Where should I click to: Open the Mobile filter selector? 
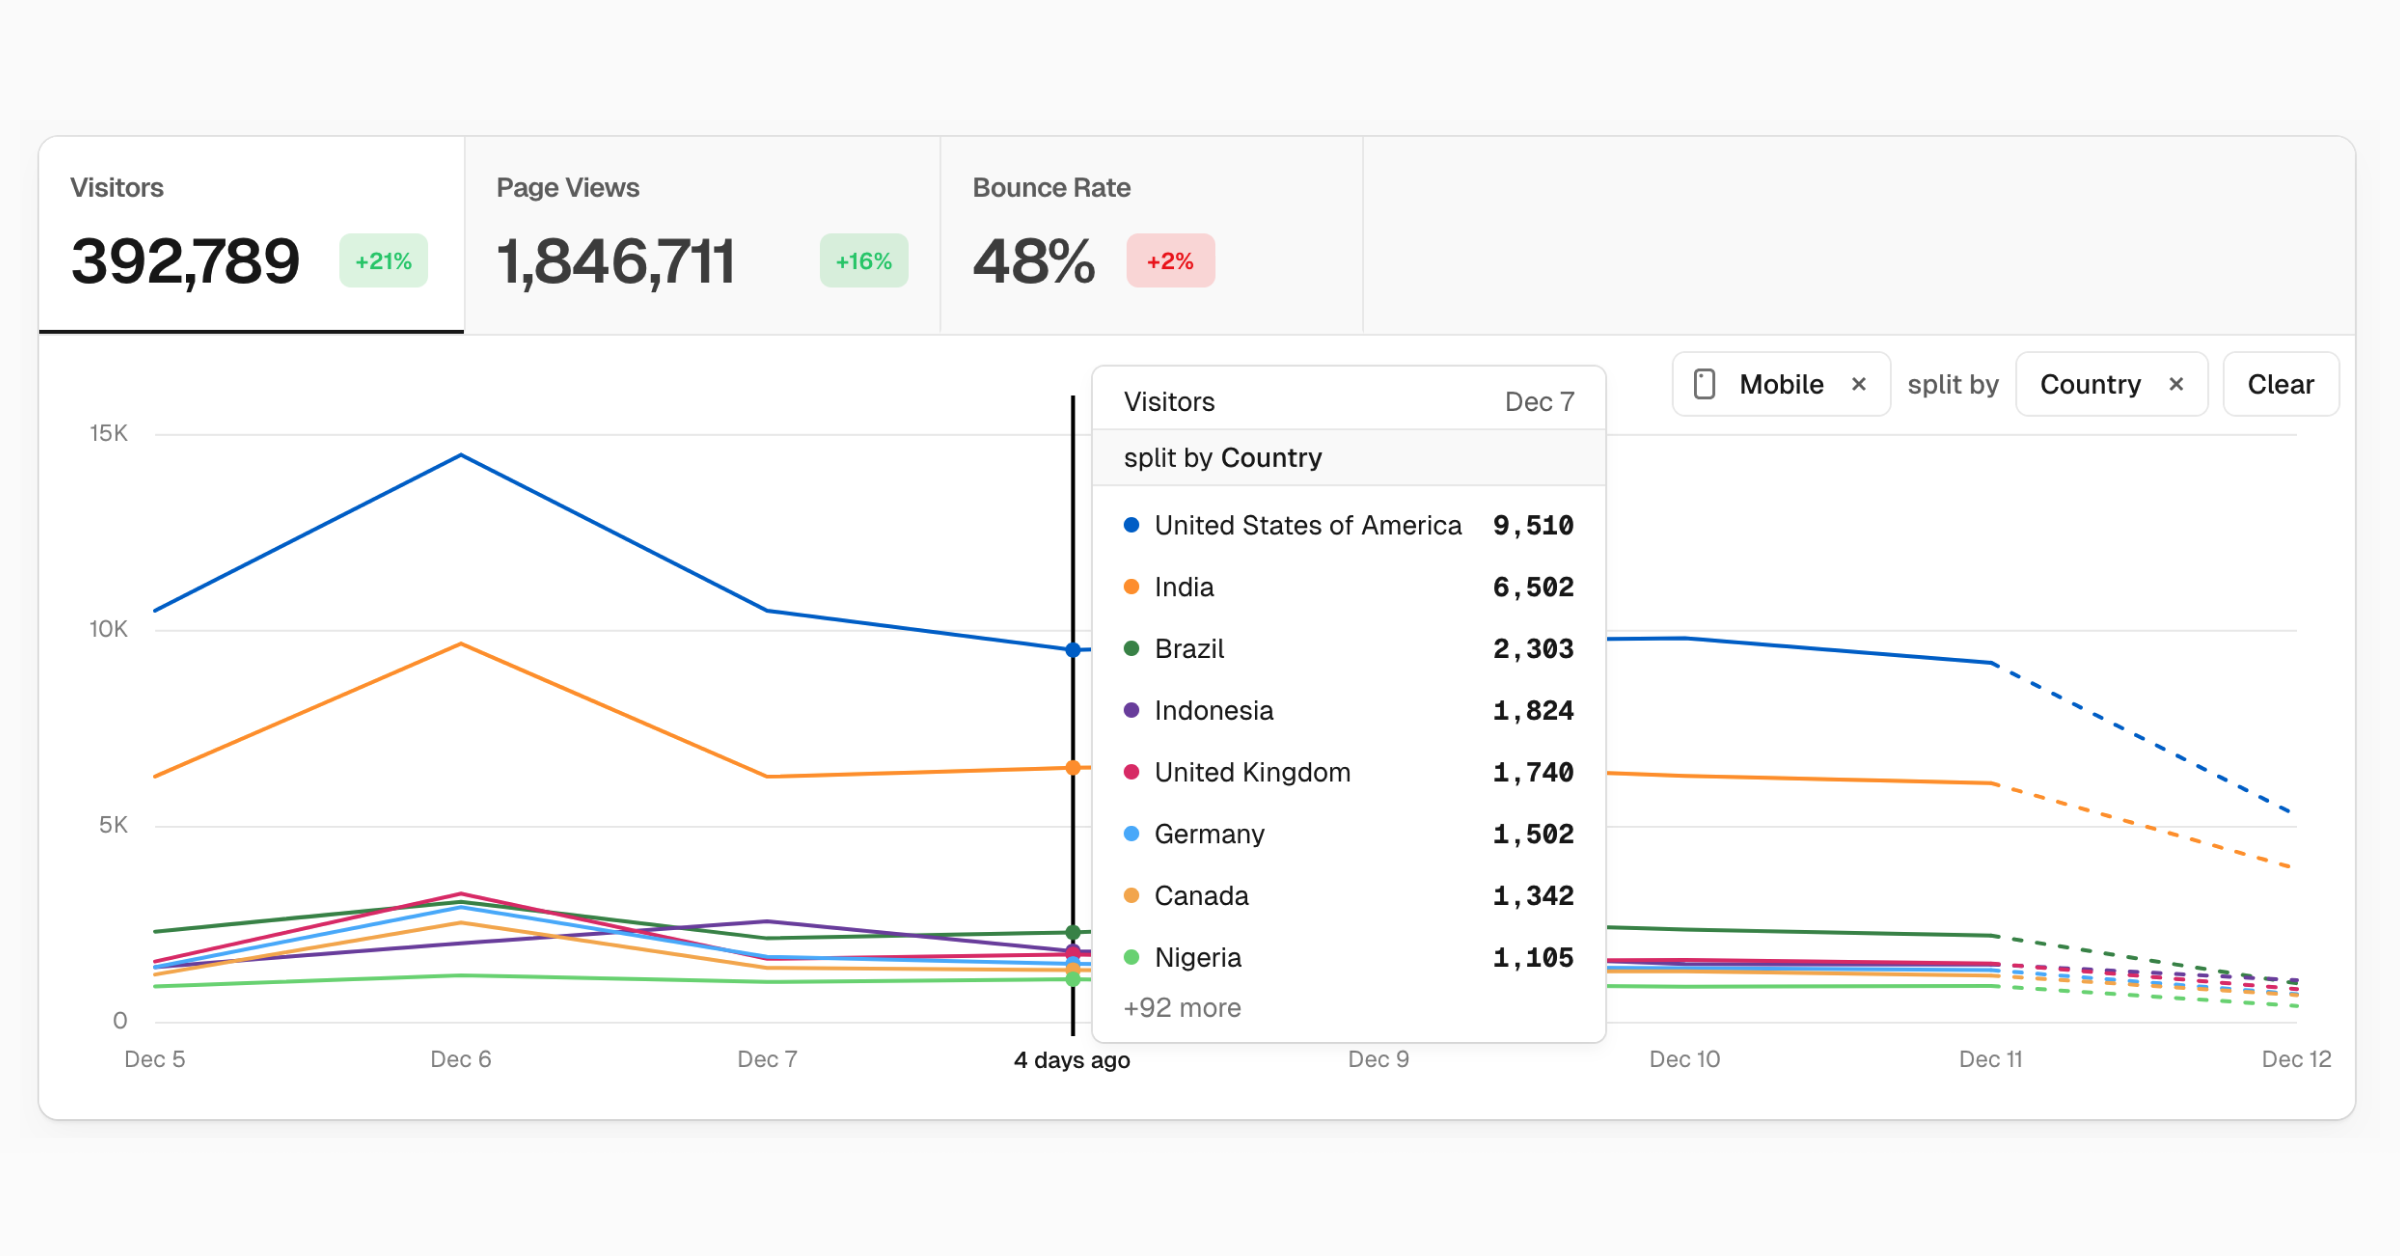point(1781,383)
